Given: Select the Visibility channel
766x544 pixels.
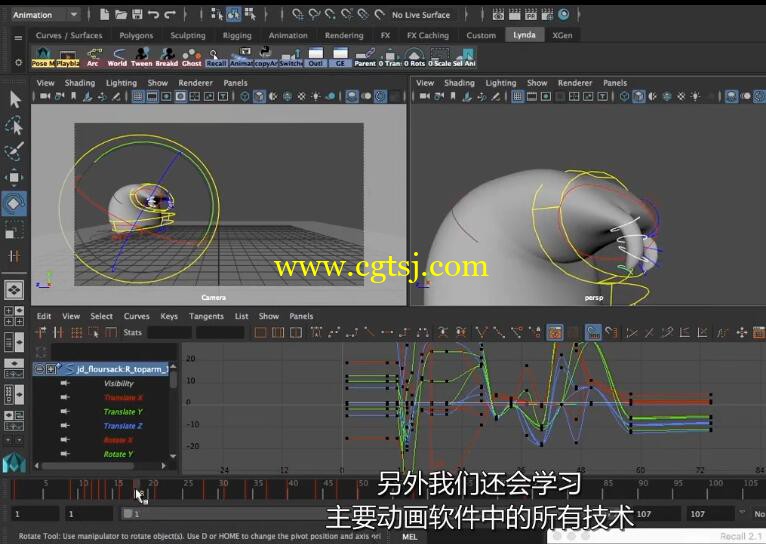Looking at the screenshot, I should 119,383.
